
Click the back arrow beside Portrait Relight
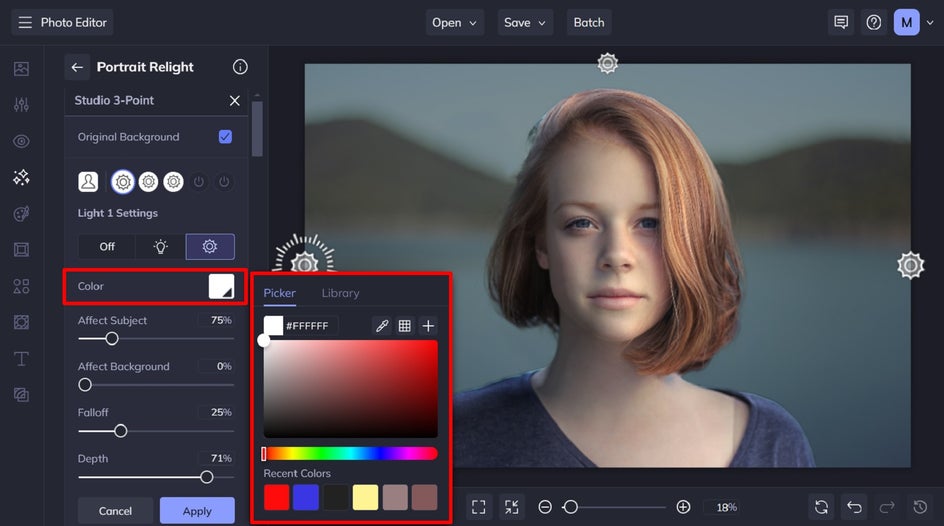tap(77, 67)
